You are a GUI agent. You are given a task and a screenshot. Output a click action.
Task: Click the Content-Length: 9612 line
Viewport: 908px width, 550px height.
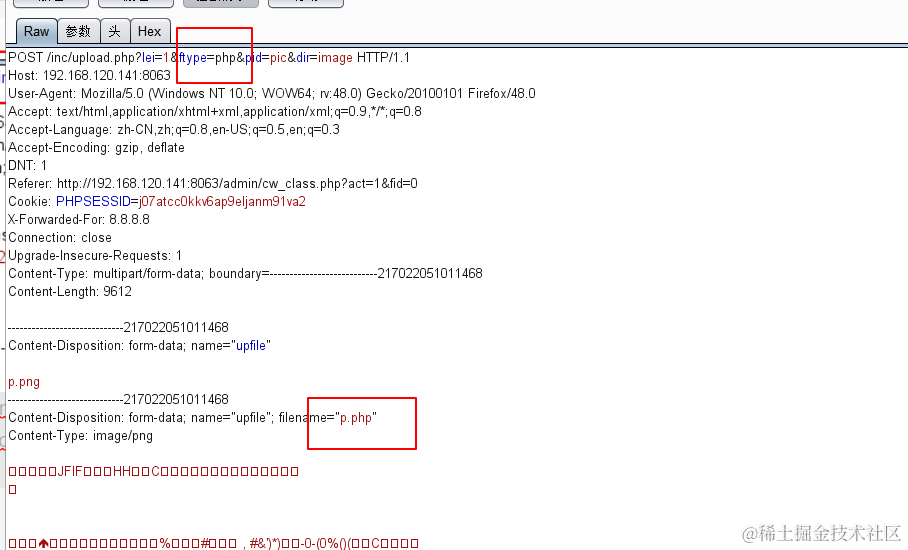pos(69,291)
